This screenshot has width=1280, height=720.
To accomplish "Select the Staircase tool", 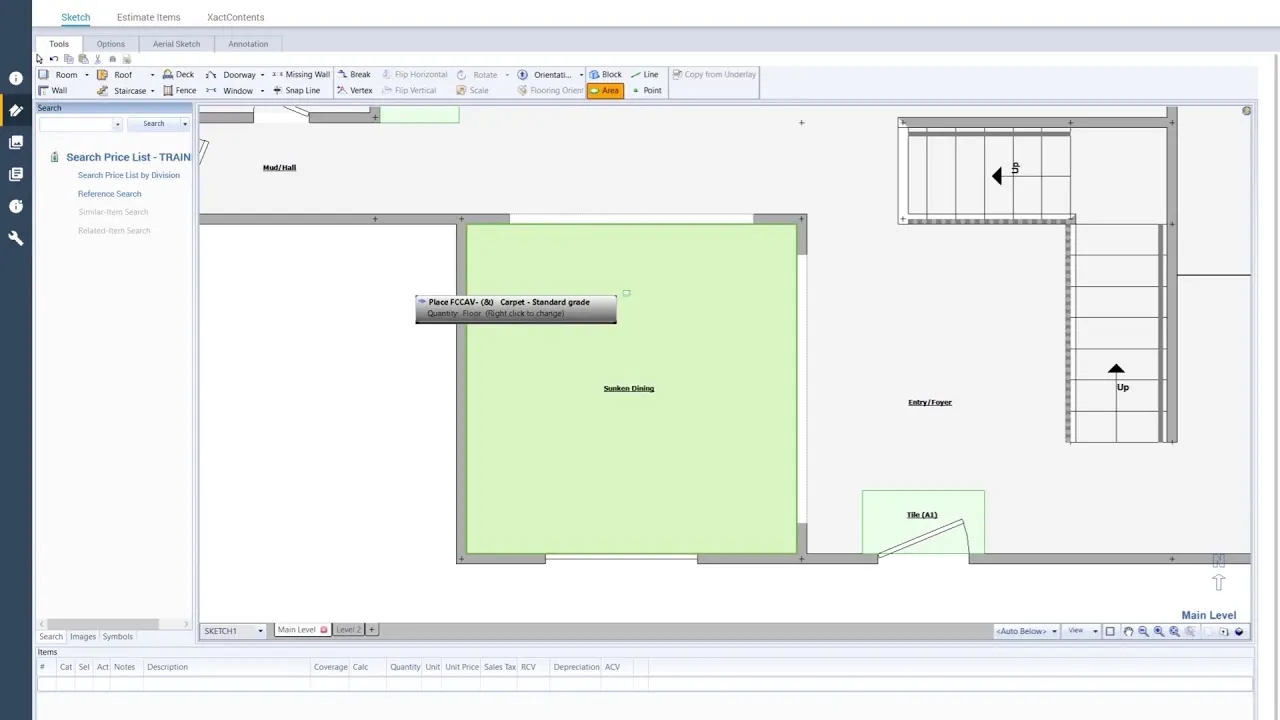I will [x=122, y=91].
